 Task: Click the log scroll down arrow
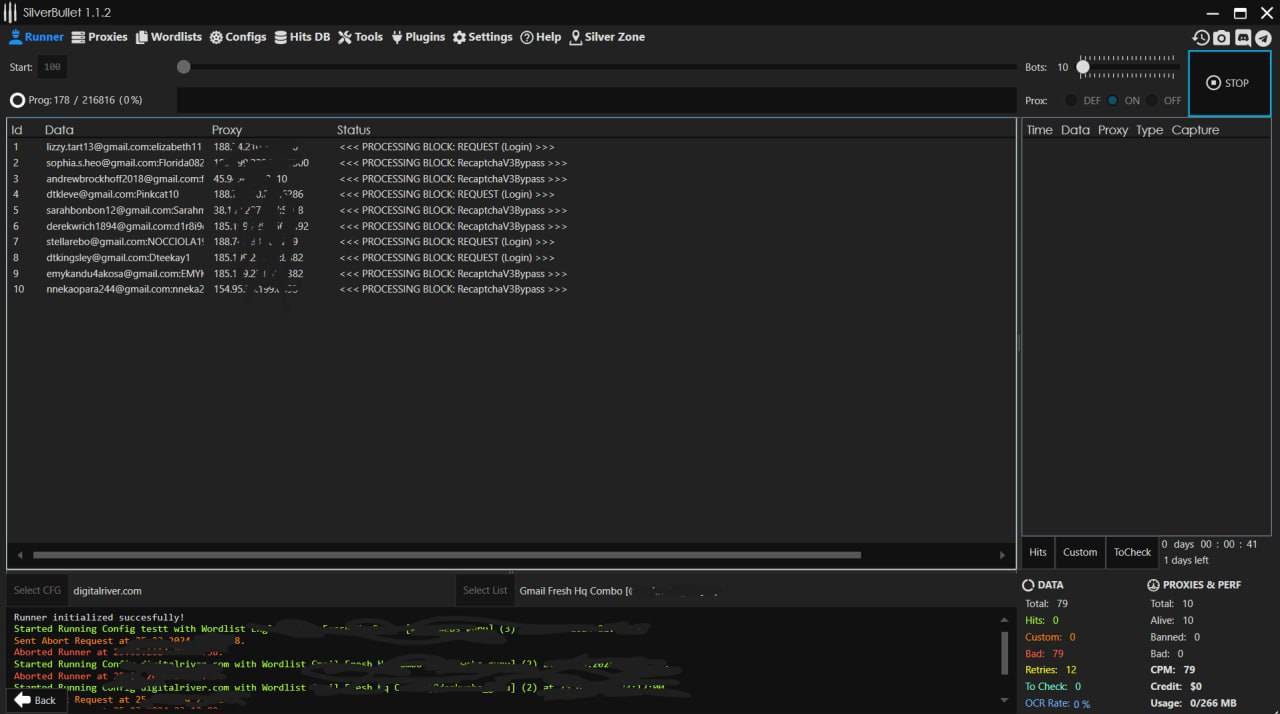(x=1004, y=700)
